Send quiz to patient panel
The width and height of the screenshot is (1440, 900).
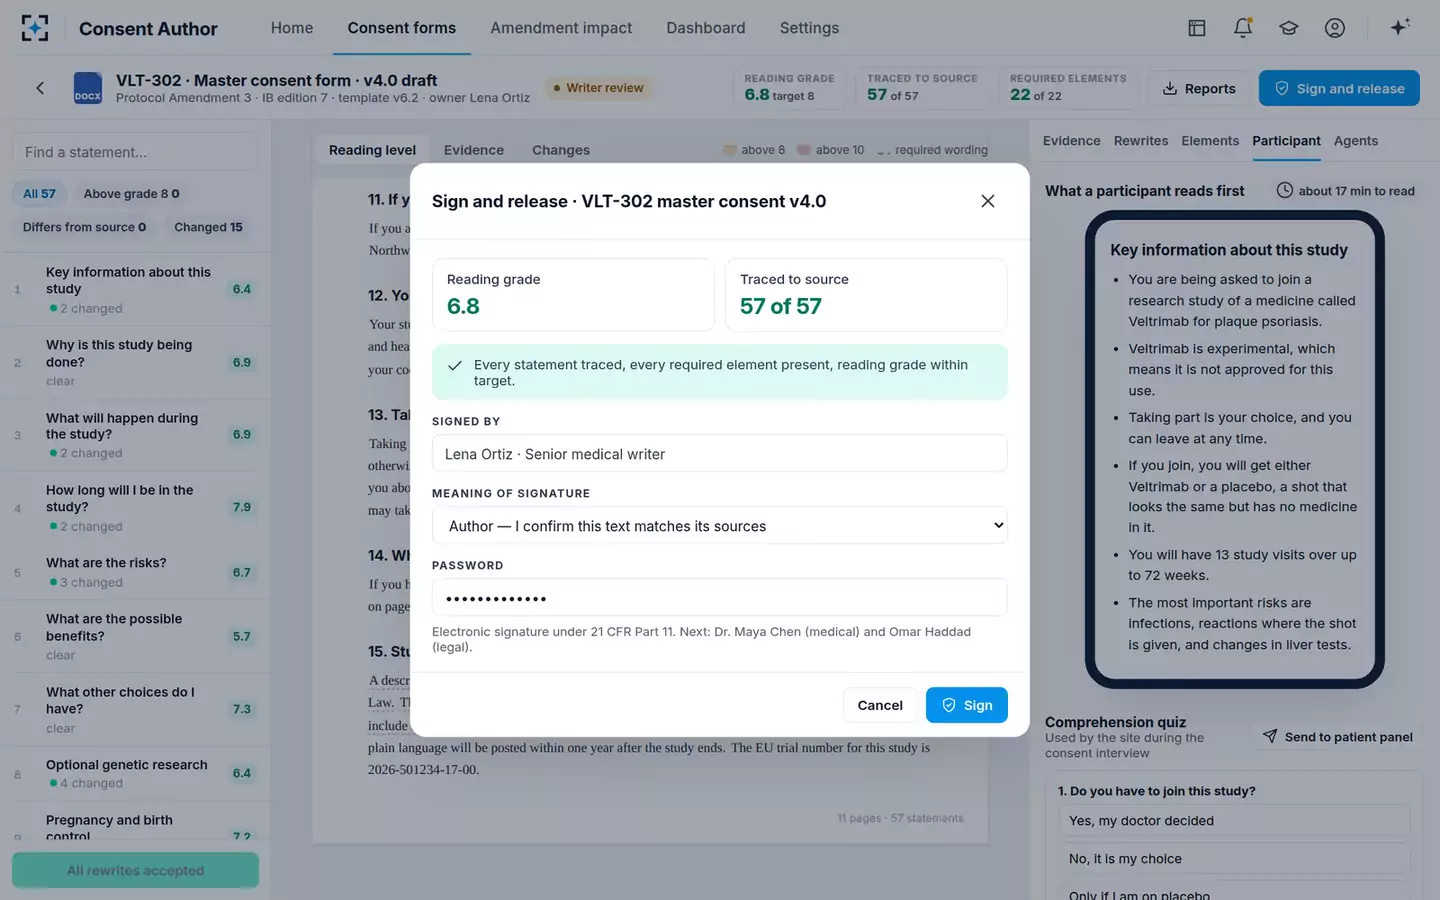click(1337, 737)
